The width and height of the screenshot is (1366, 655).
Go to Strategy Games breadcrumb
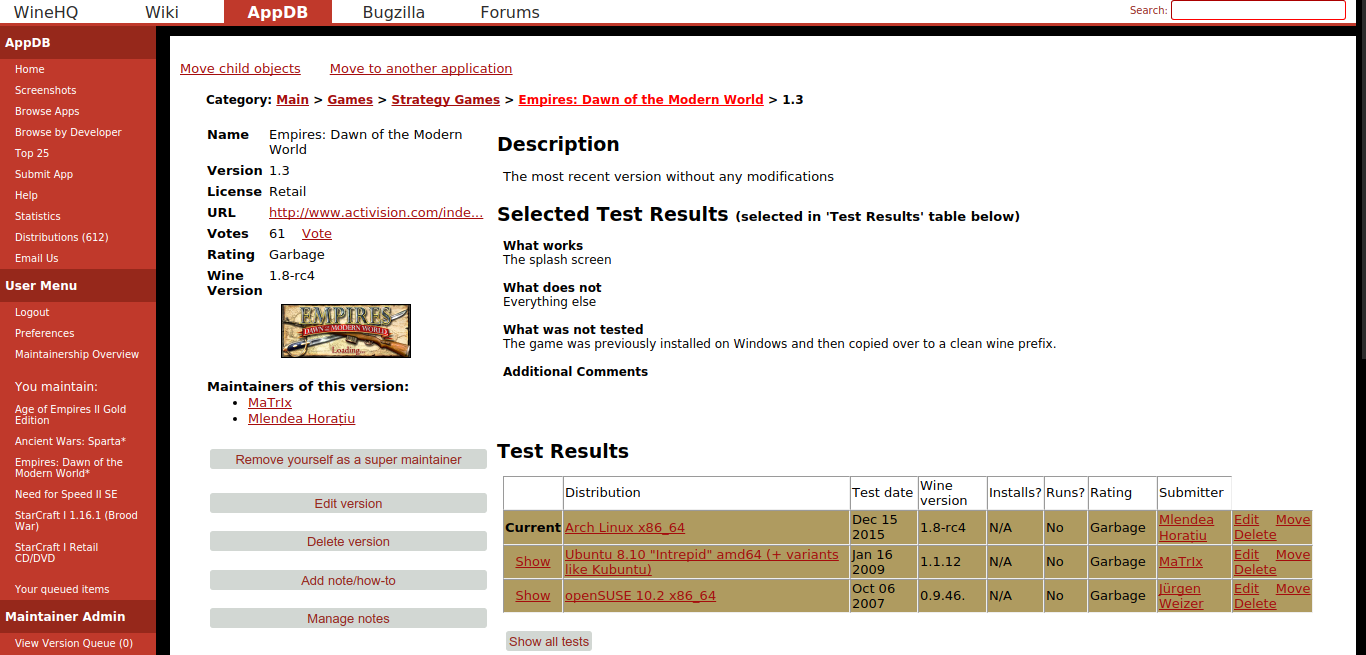(446, 99)
